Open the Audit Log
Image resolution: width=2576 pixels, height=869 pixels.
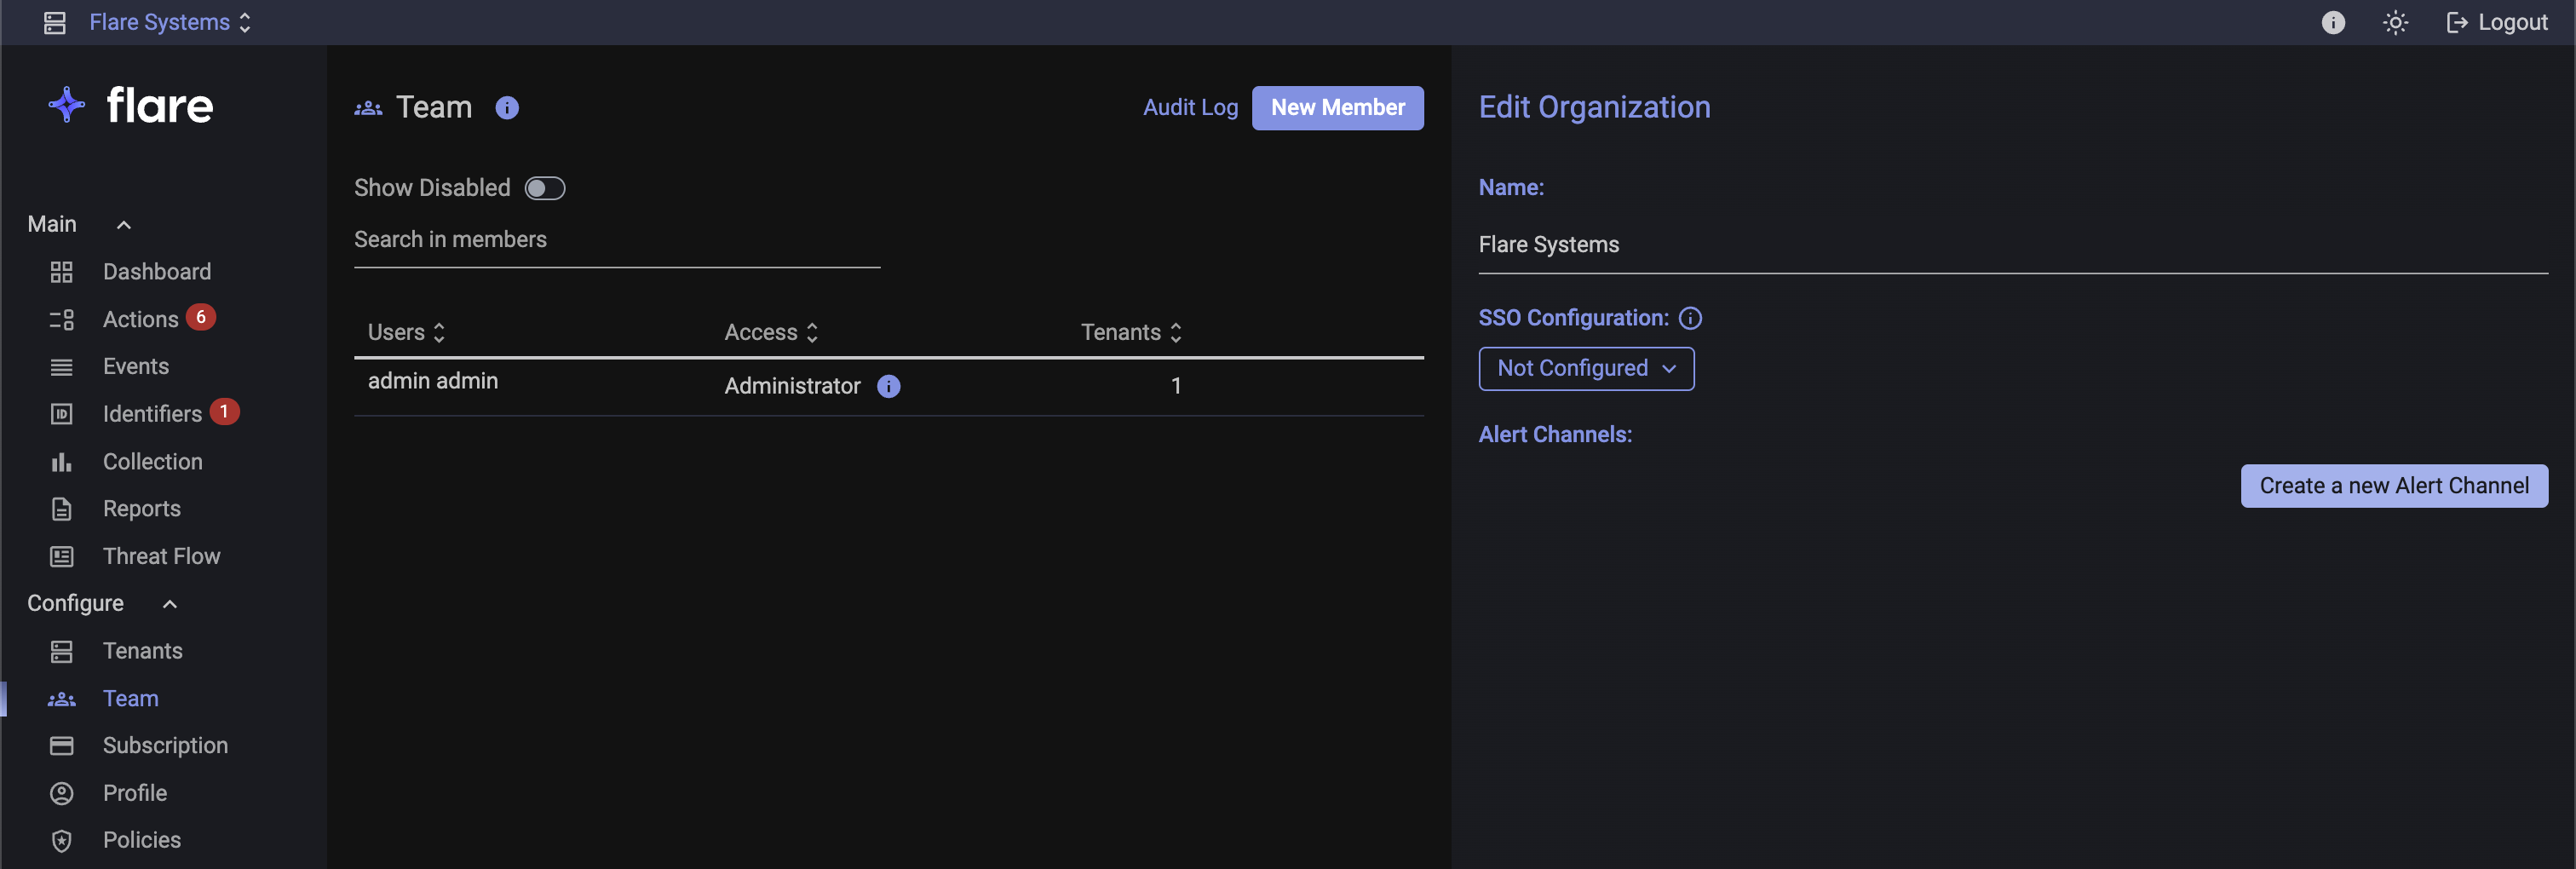pyautogui.click(x=1189, y=107)
